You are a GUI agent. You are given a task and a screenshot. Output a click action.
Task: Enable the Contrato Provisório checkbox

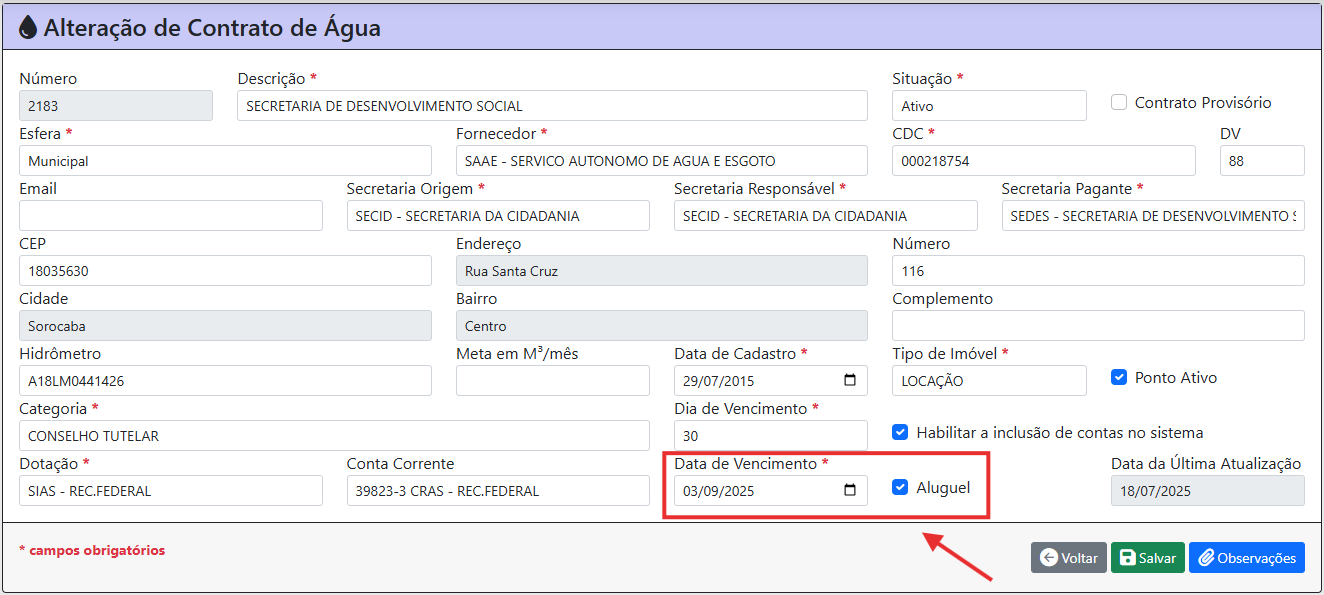coord(1119,102)
